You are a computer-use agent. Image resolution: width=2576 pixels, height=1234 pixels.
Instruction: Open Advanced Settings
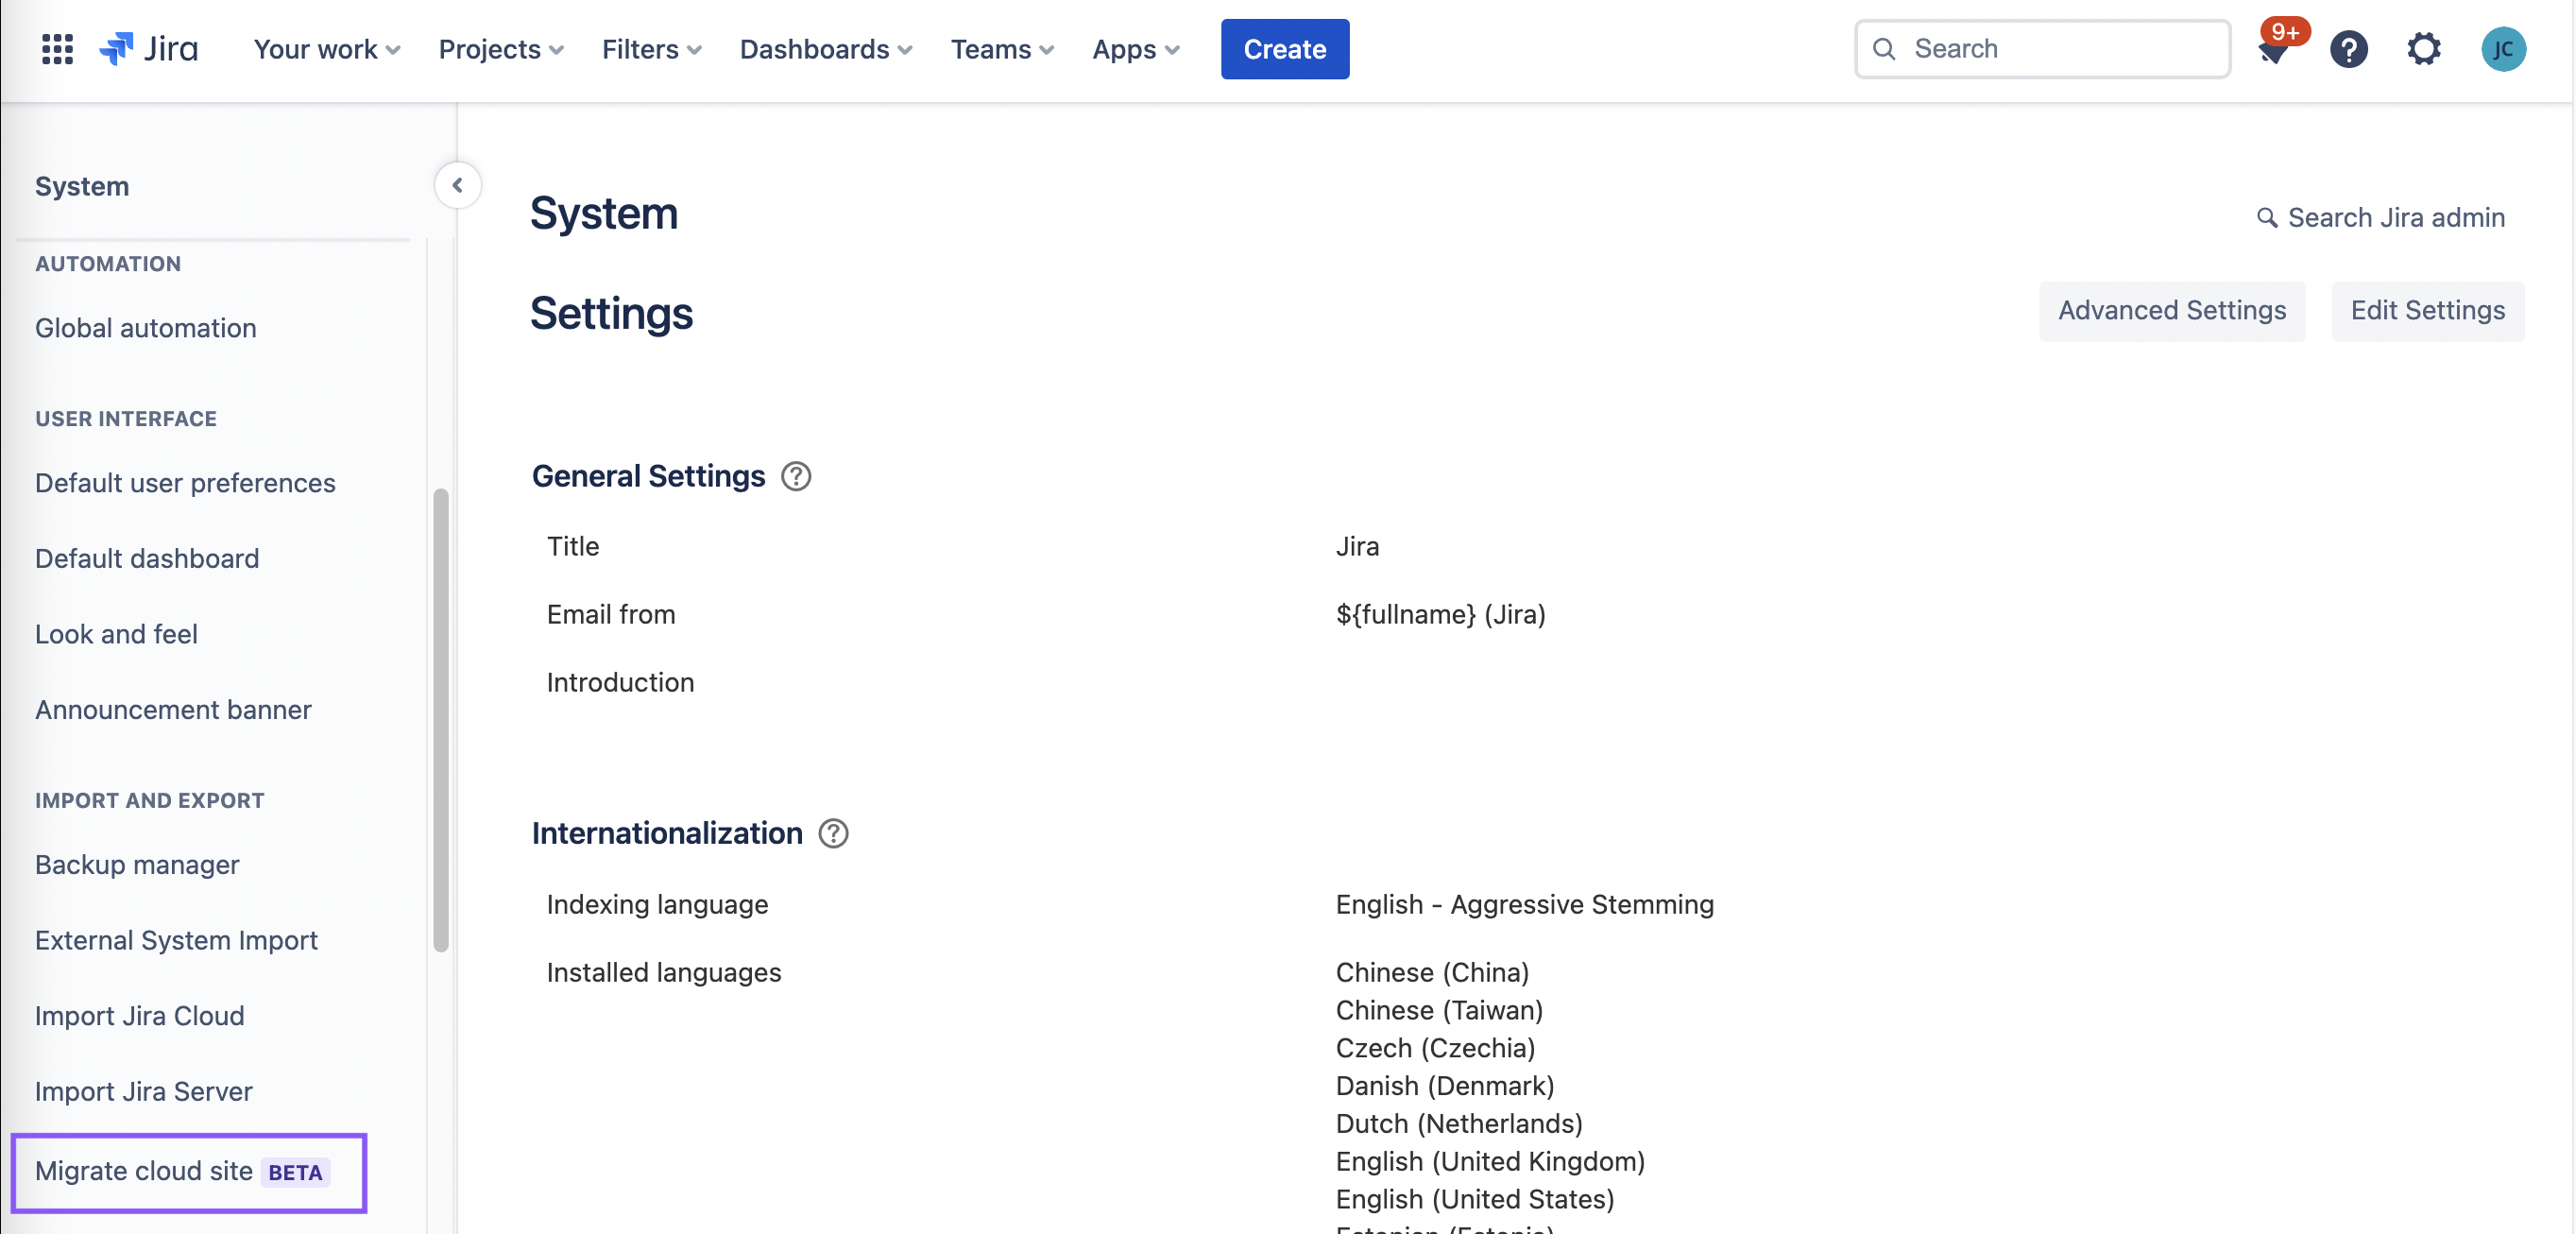click(x=2171, y=311)
